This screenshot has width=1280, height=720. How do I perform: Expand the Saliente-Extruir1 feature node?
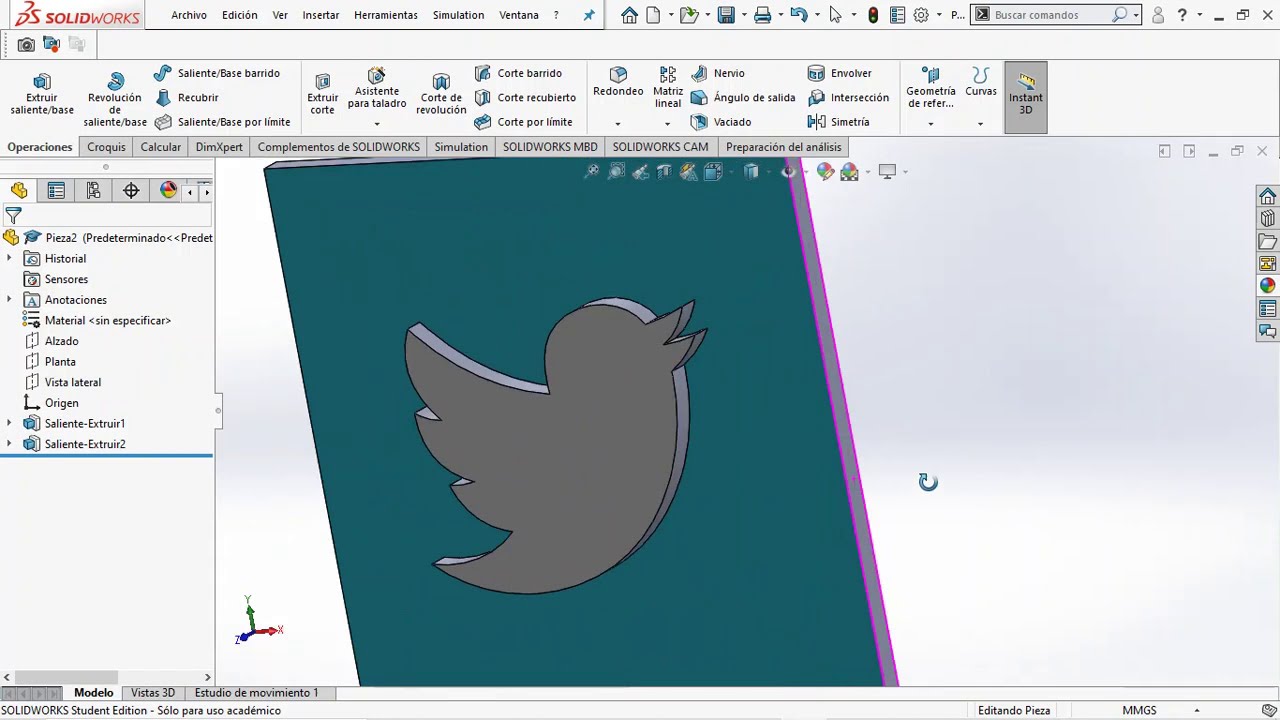coord(9,423)
